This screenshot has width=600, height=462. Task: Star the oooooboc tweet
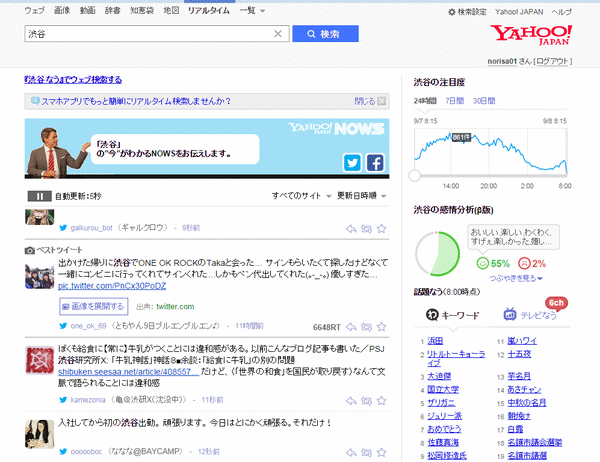click(x=381, y=452)
